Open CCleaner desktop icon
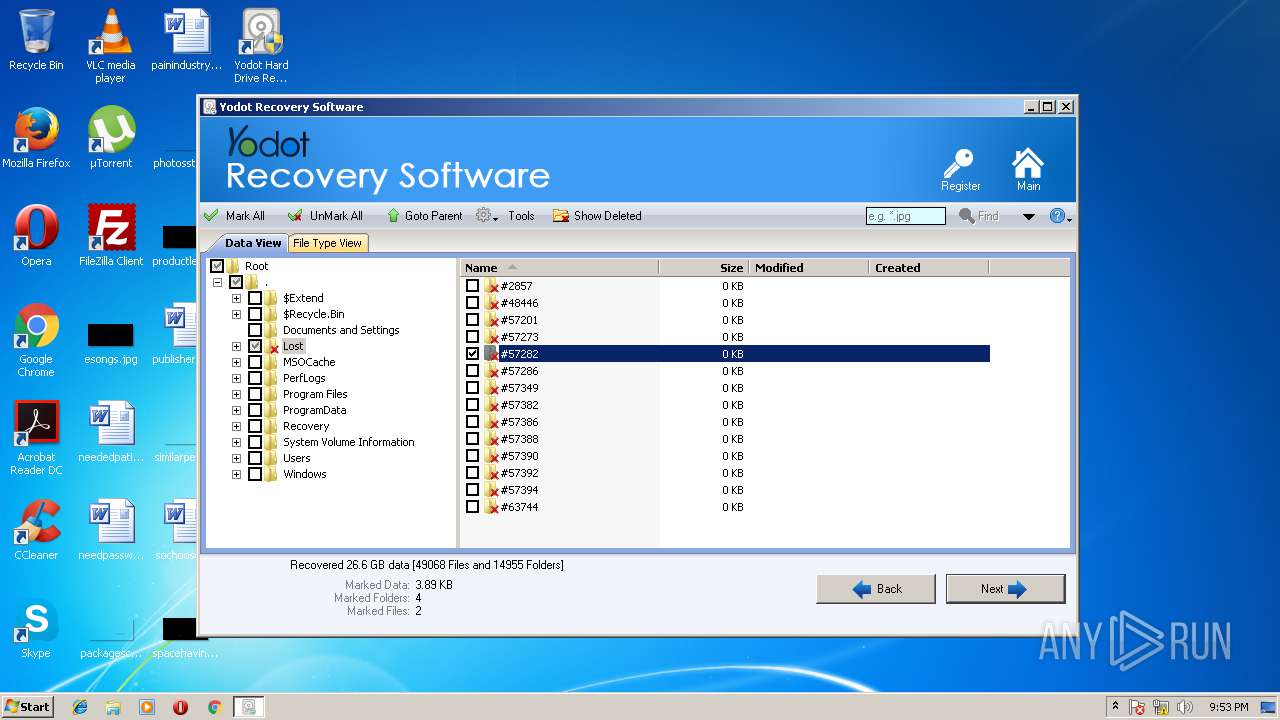The width and height of the screenshot is (1280, 720). click(36, 530)
